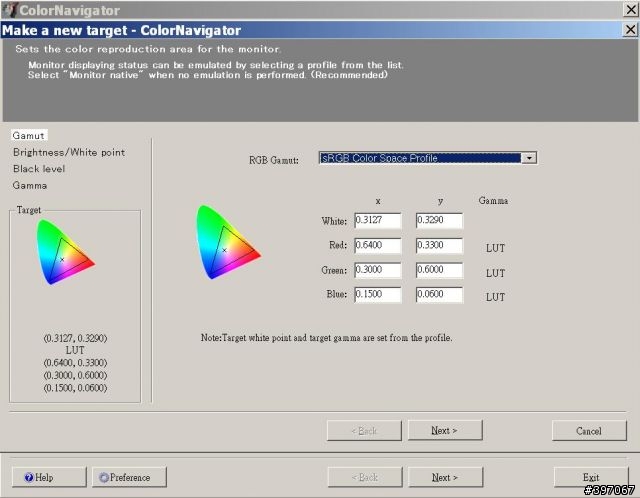Click the Green y value field
The image size is (640, 498).
[440, 270]
